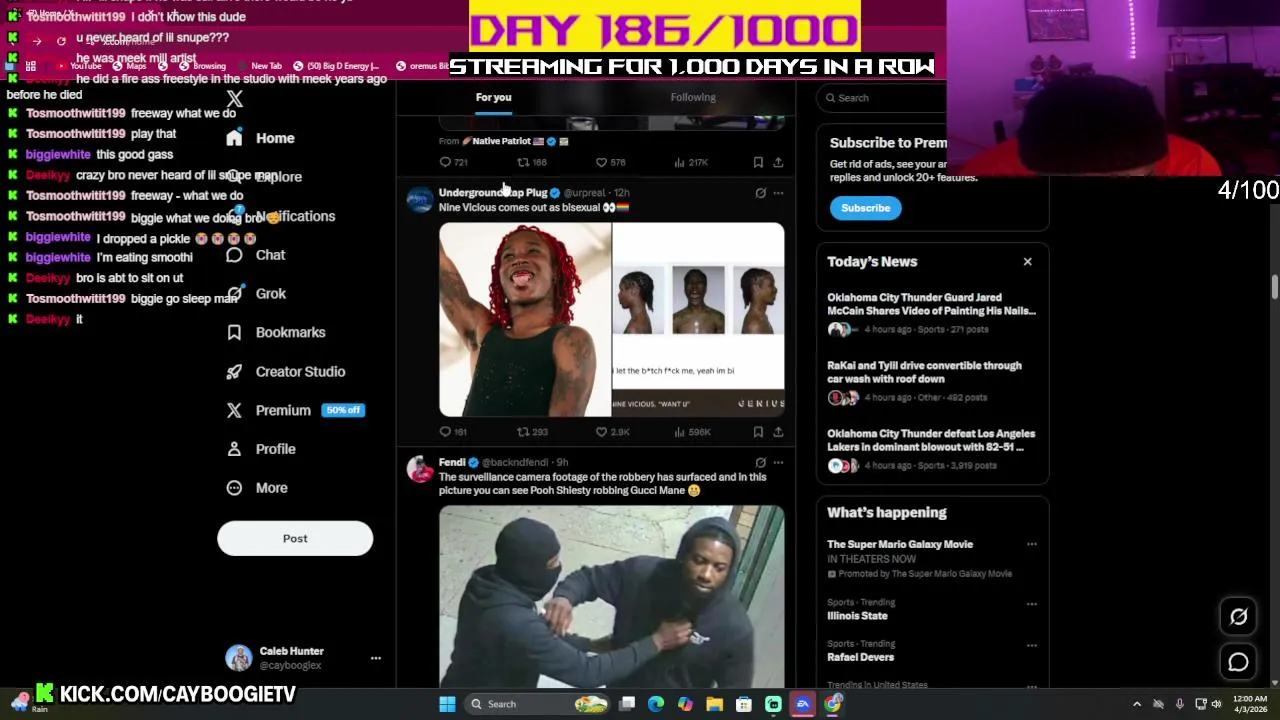The height and width of the screenshot is (720, 1280).
Task: Open the Grok navigation item
Action: [256, 294]
